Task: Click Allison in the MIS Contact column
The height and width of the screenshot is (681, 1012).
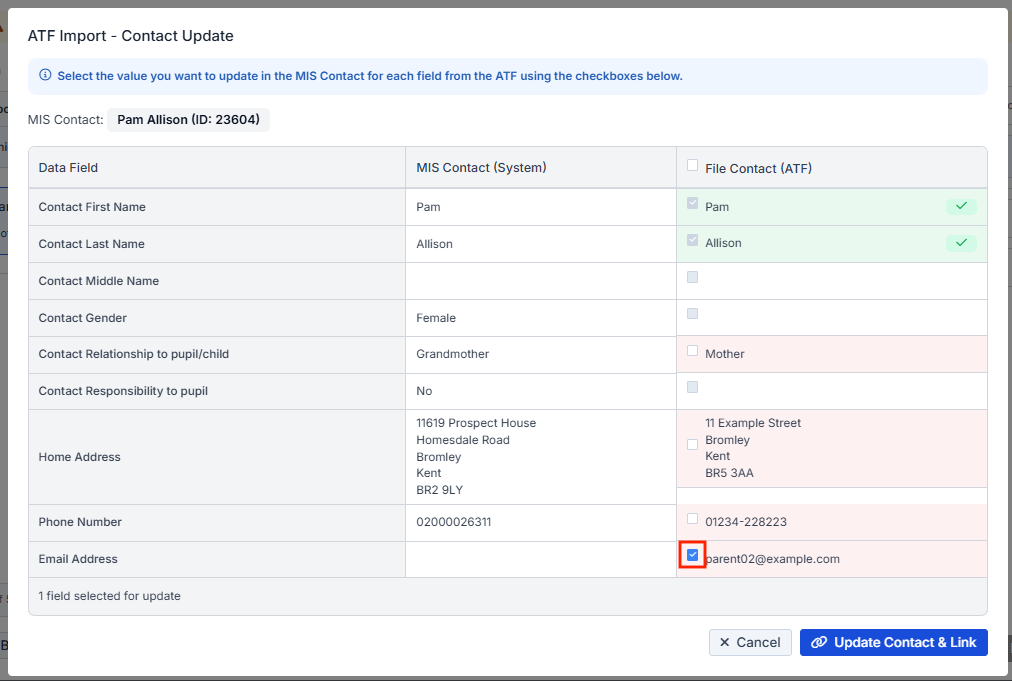Action: click(434, 244)
